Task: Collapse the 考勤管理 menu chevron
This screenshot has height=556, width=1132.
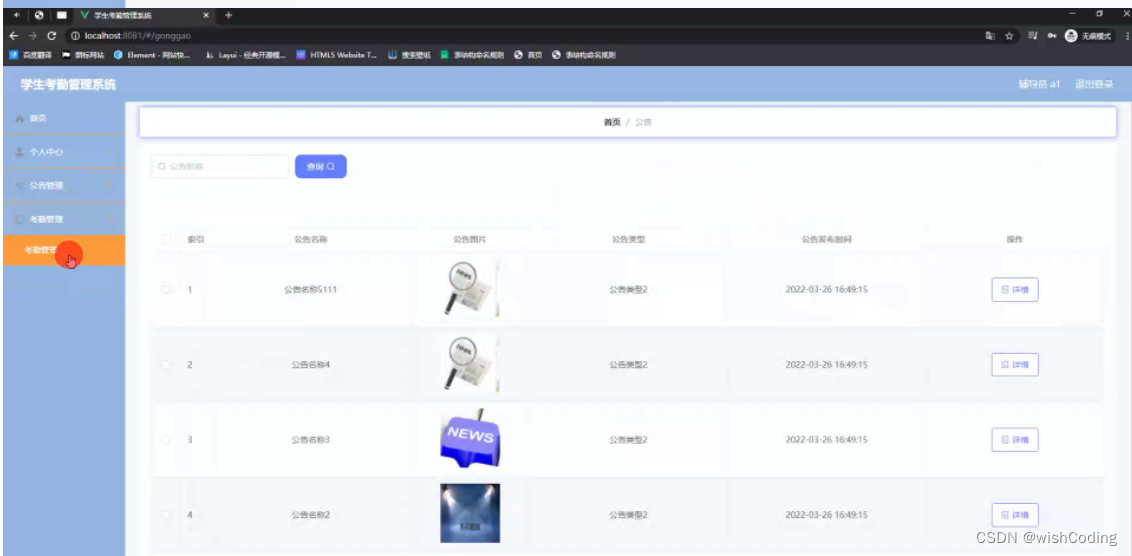Action: point(111,219)
